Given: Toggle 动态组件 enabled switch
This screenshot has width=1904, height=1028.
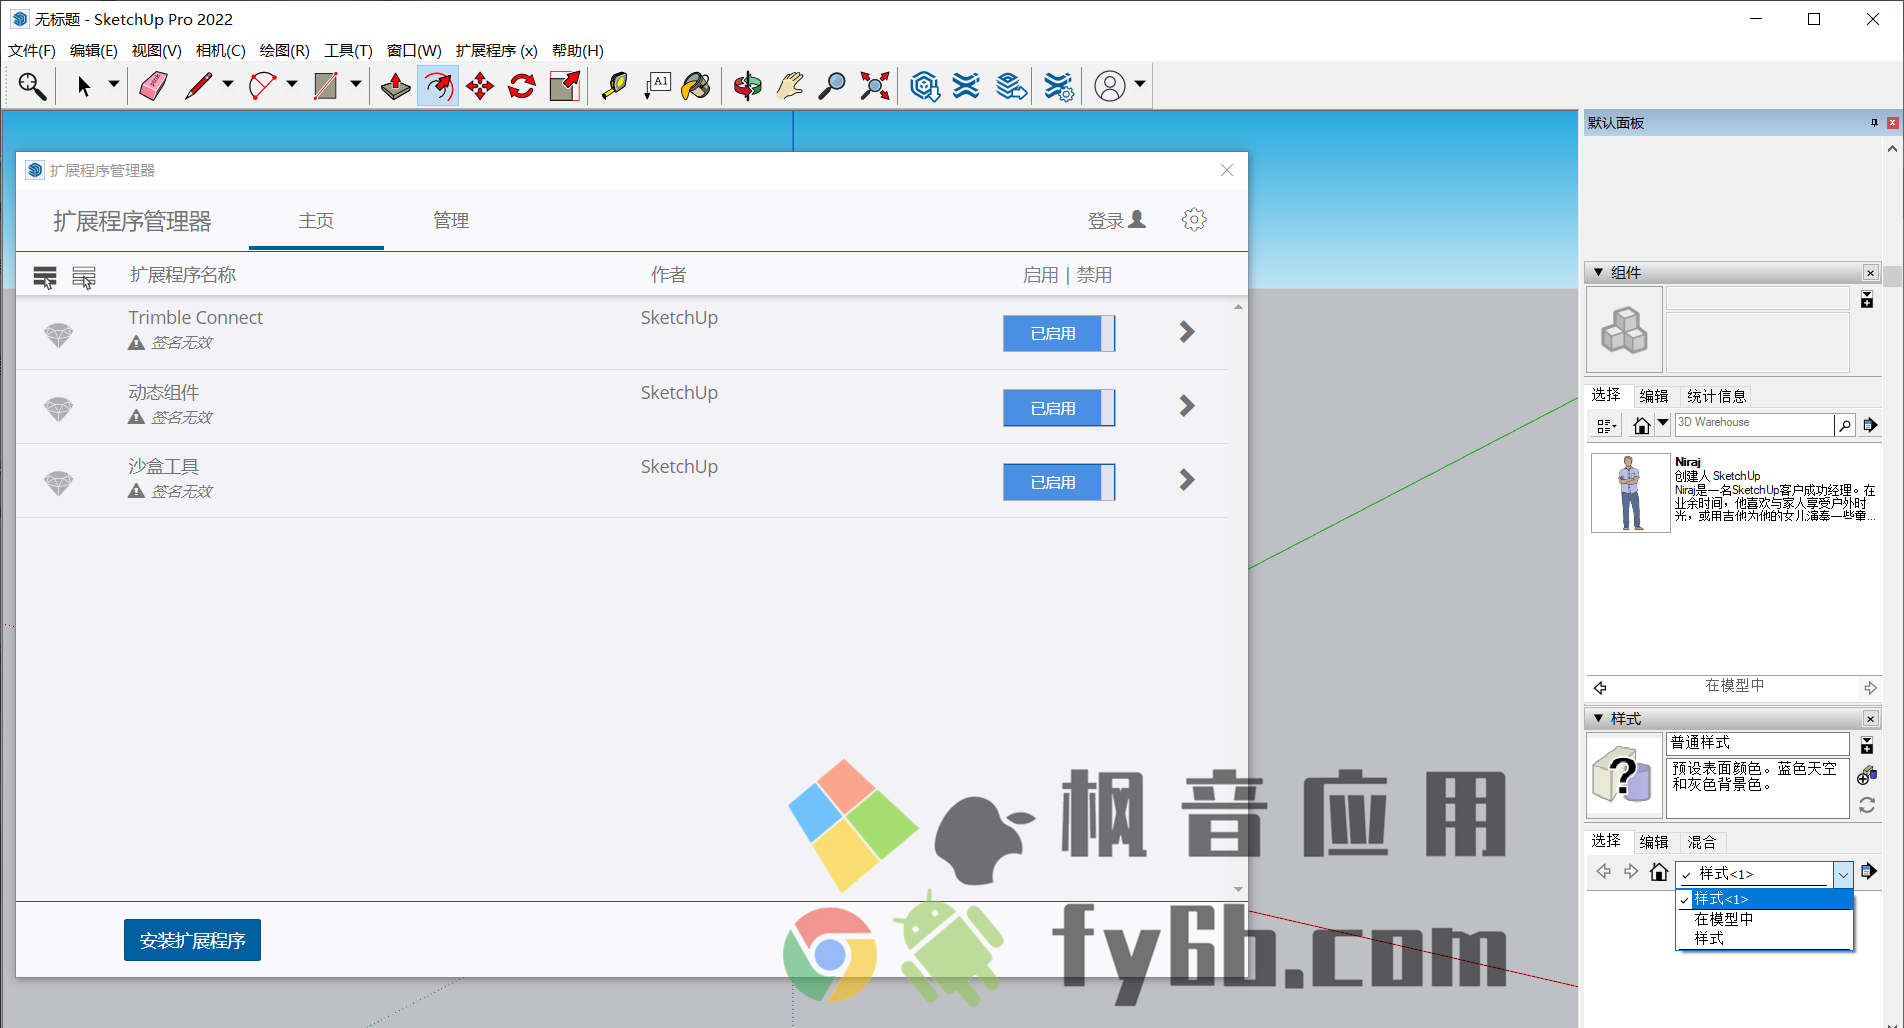Looking at the screenshot, I should (x=1059, y=408).
